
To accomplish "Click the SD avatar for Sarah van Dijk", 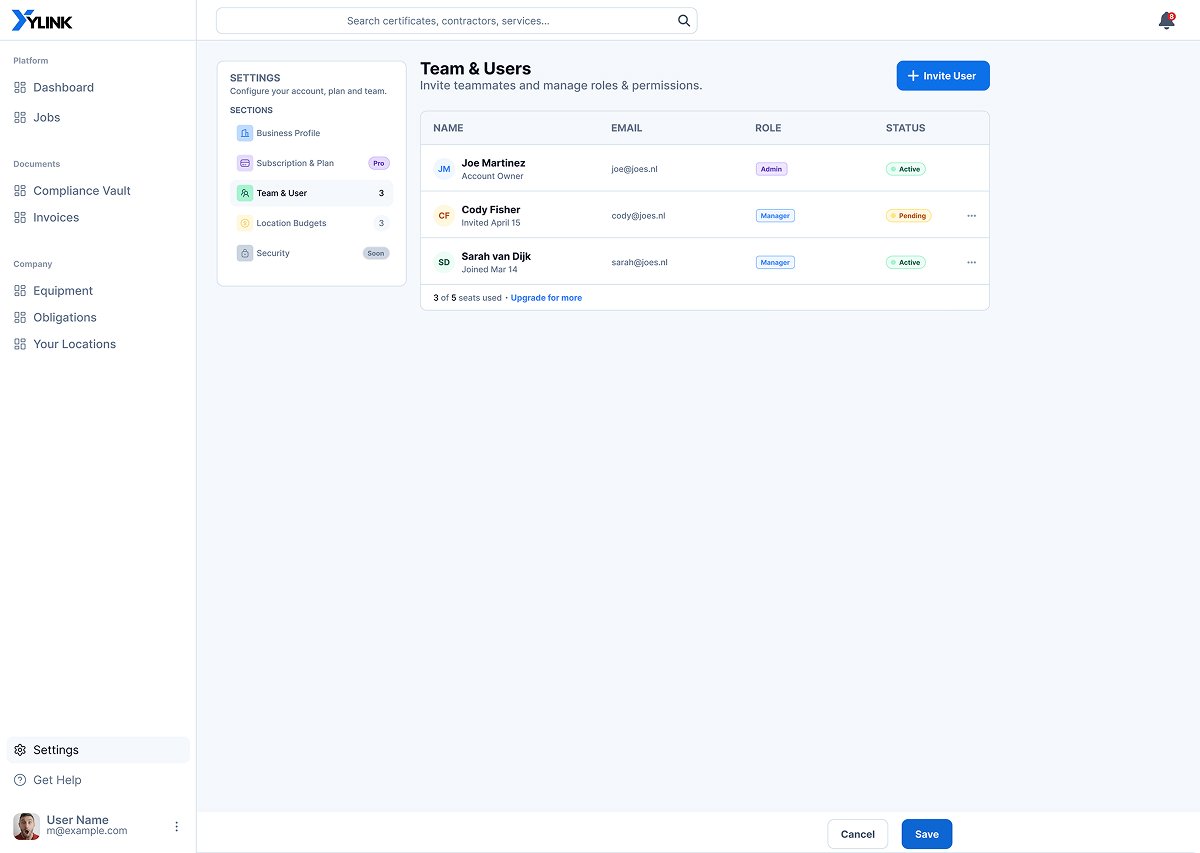I will 444,262.
